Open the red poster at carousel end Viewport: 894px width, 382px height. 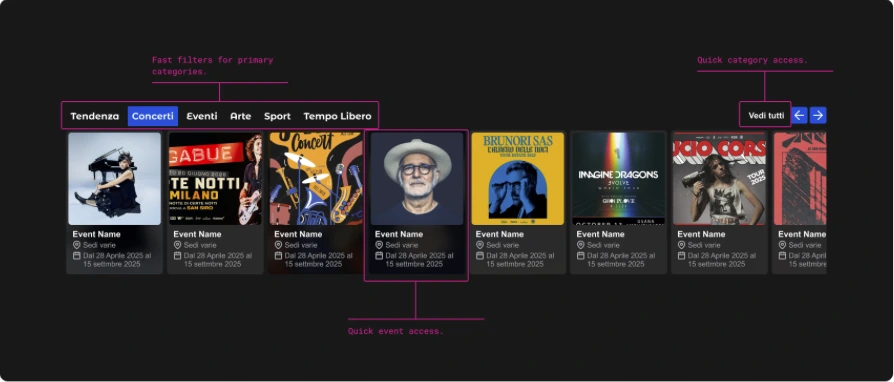(800, 179)
